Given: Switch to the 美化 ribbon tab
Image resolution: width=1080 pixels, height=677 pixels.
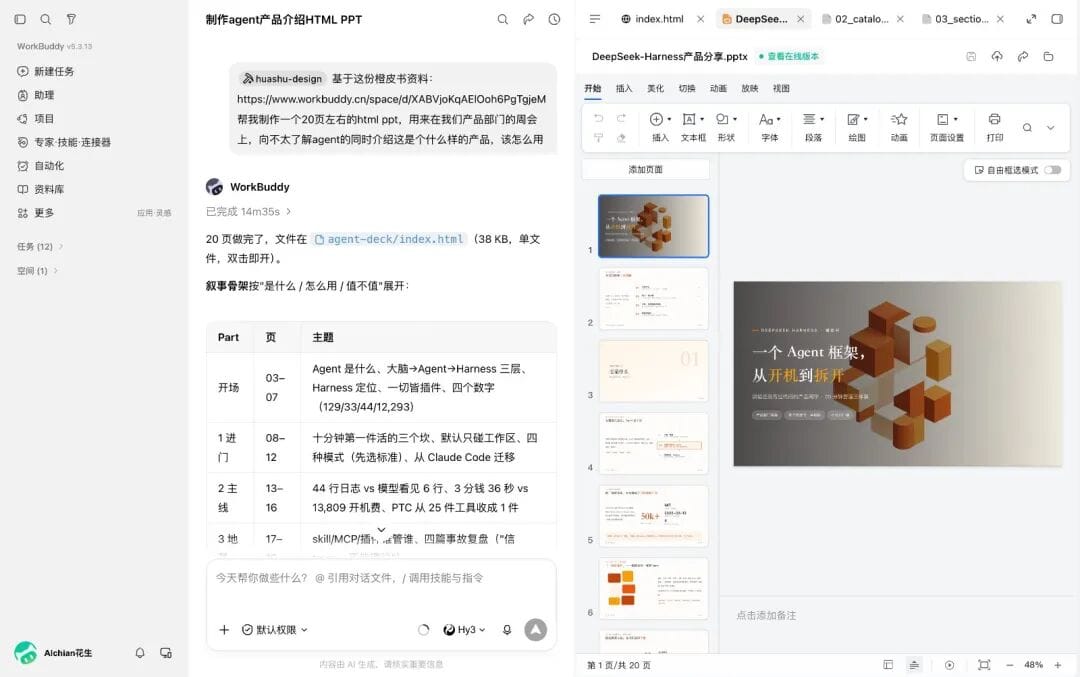Looking at the screenshot, I should 655,88.
